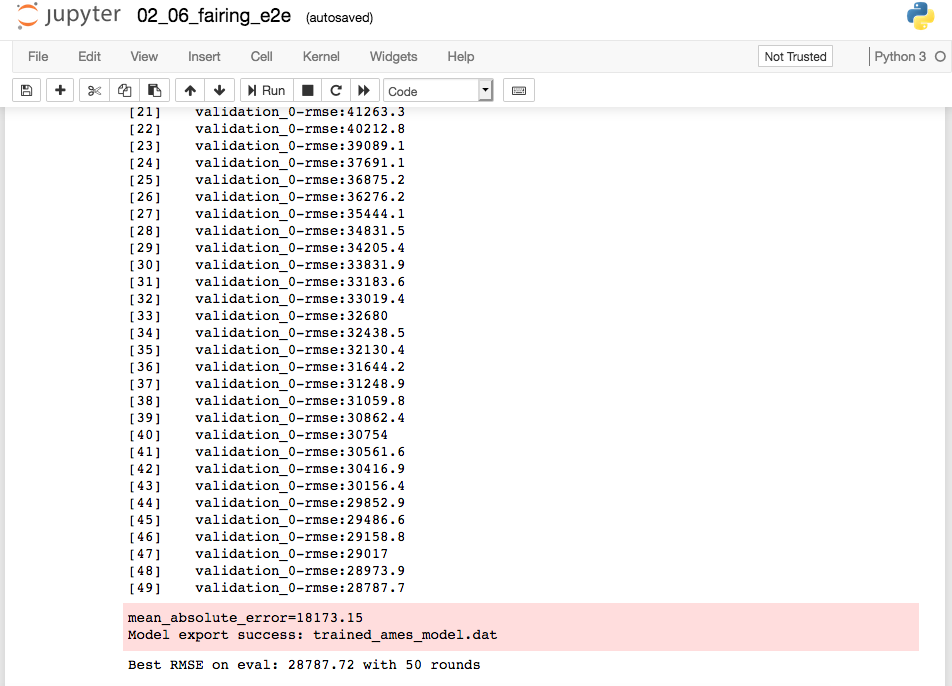Go to Jupyter home via logo
Screen dimensions: 952x686
tap(69, 17)
